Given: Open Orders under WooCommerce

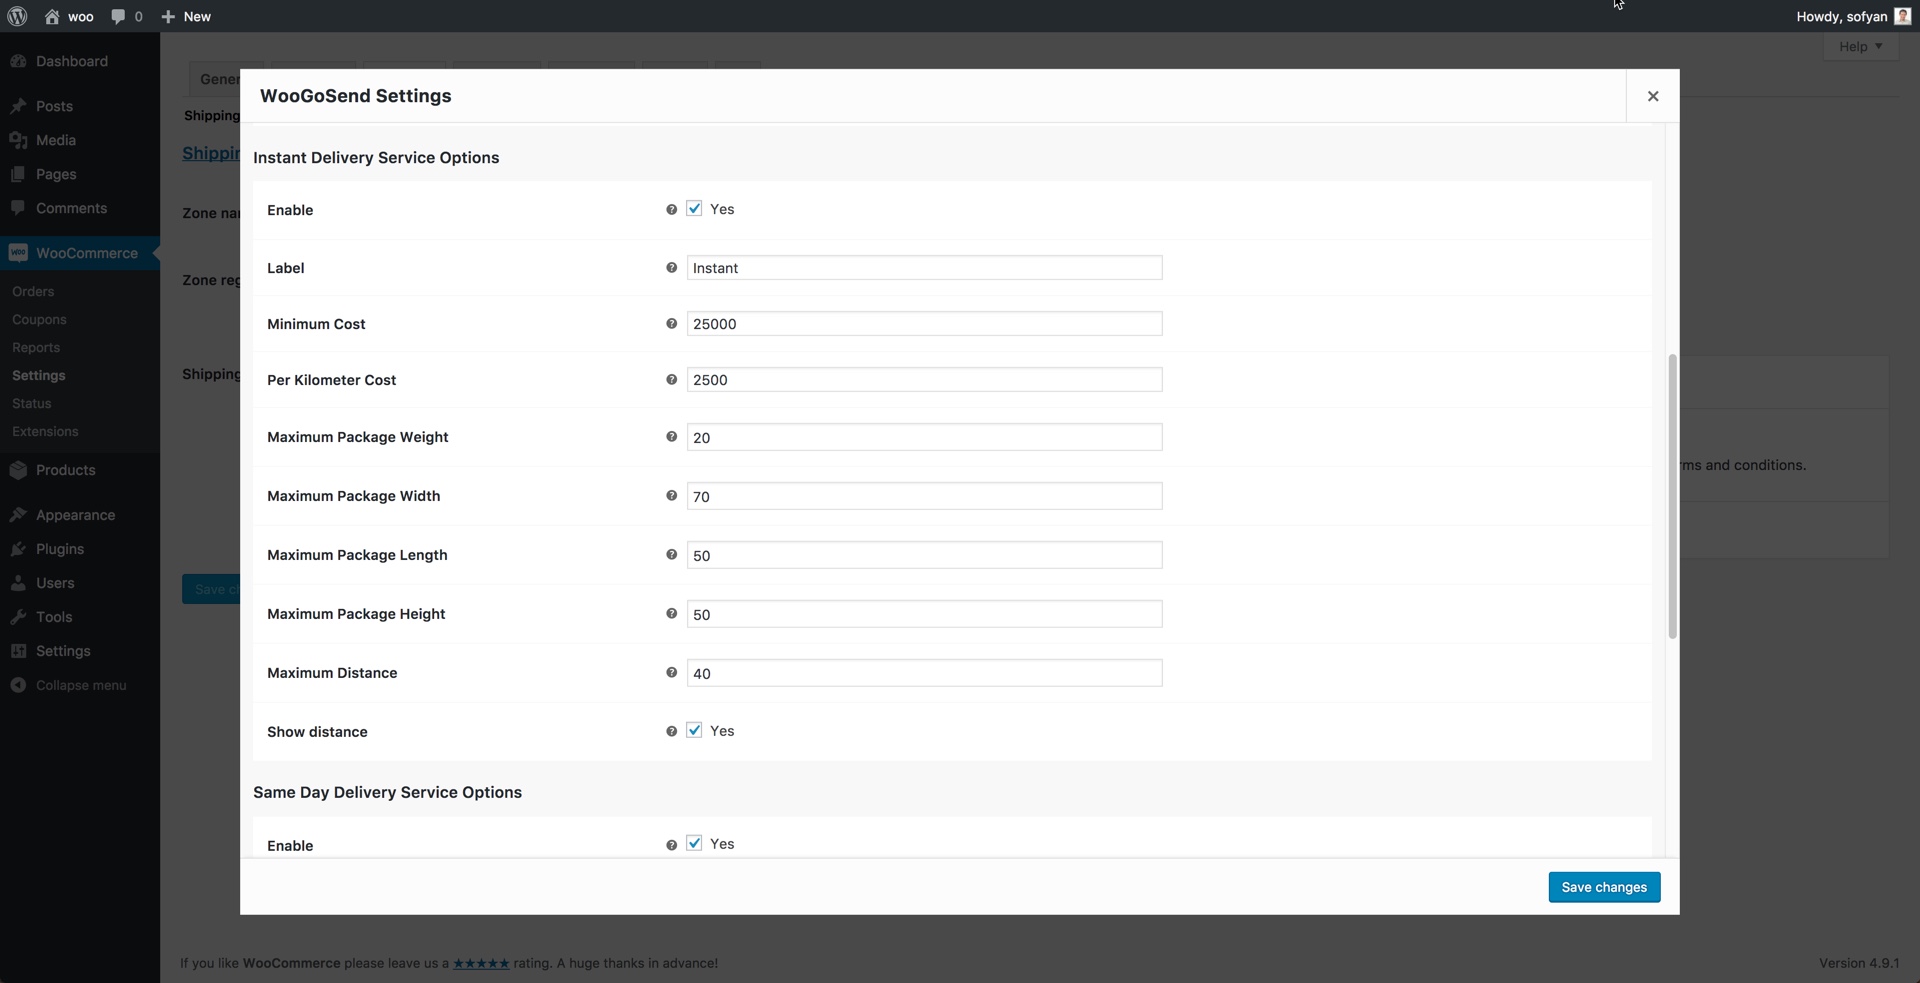Looking at the screenshot, I should pos(33,291).
